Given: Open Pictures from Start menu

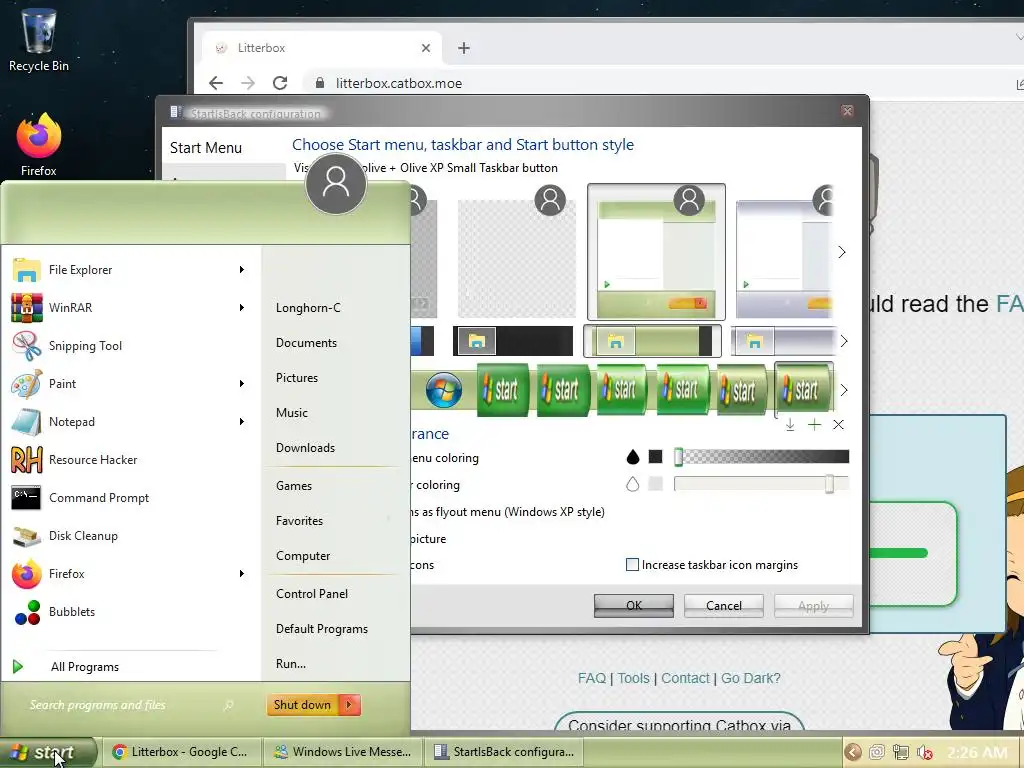Looking at the screenshot, I should tap(296, 378).
